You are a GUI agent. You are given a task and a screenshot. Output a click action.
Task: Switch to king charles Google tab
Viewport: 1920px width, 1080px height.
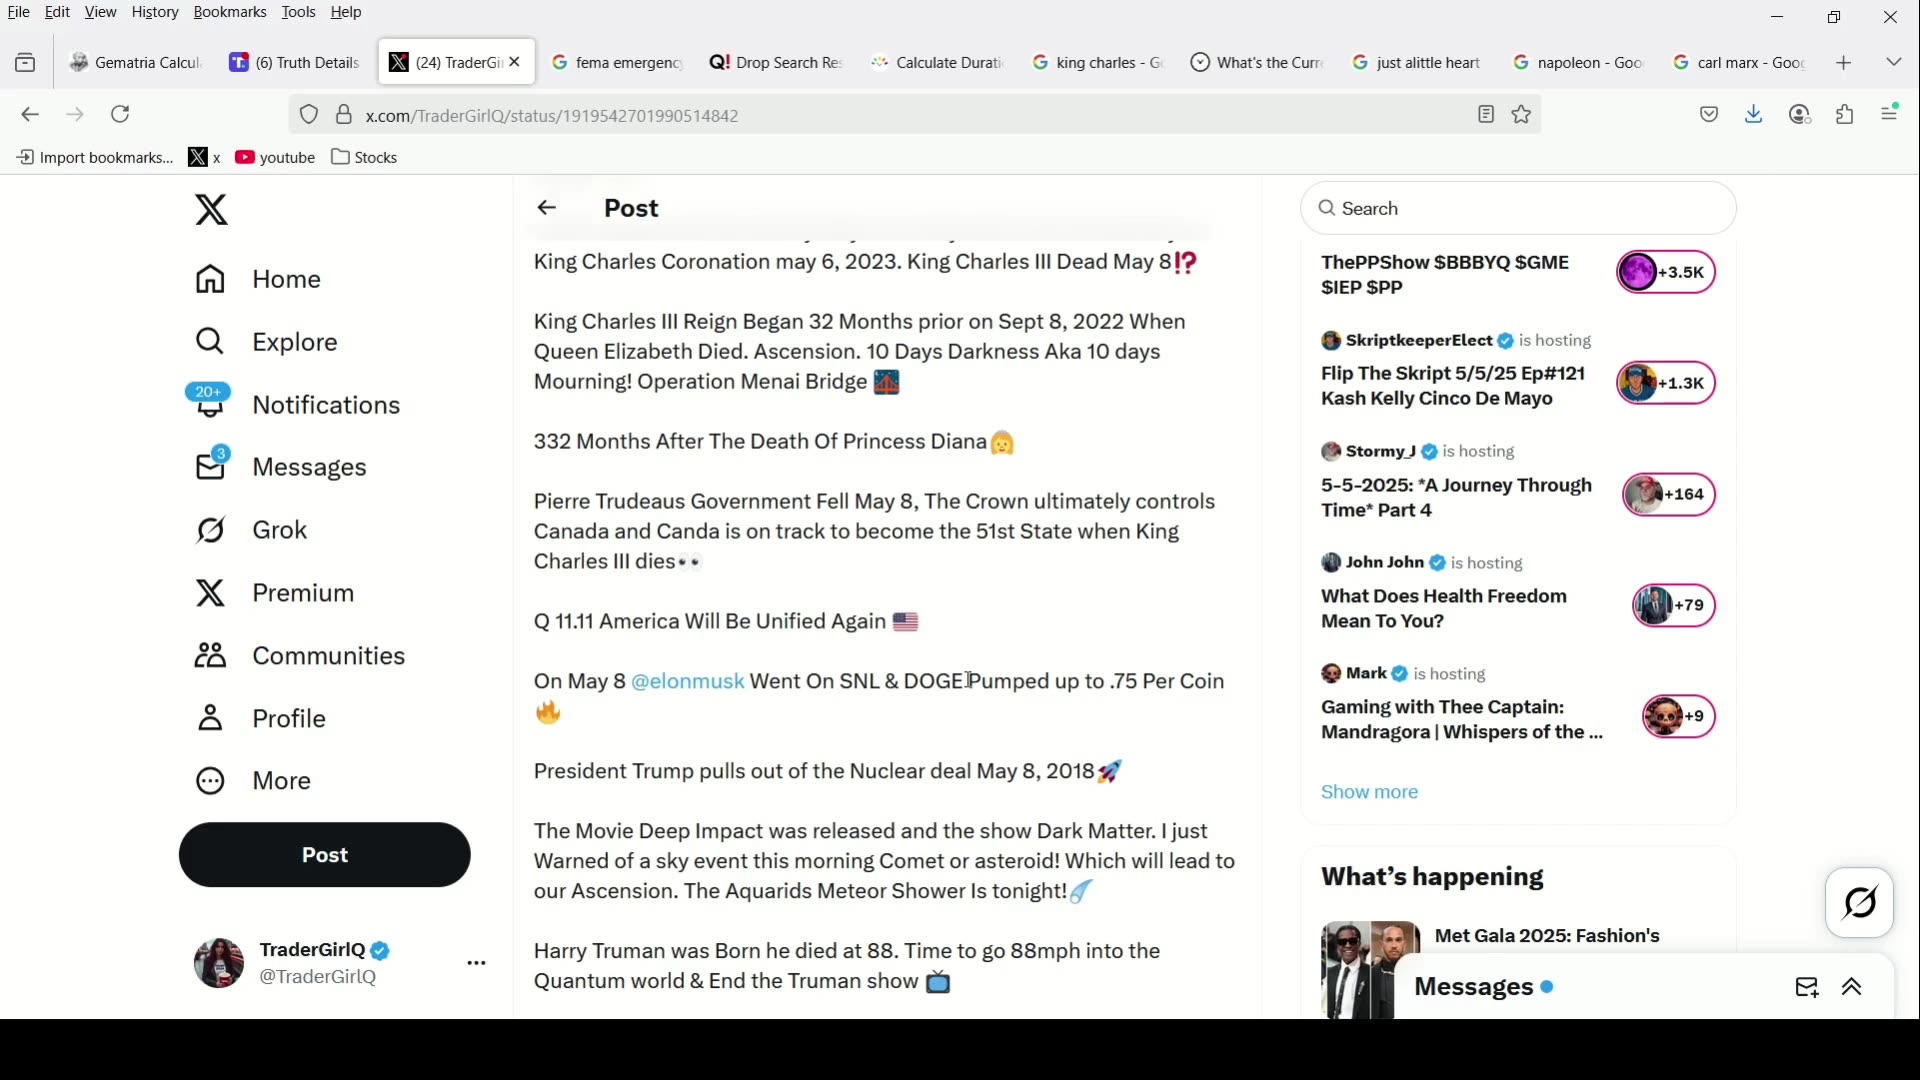1098,63
